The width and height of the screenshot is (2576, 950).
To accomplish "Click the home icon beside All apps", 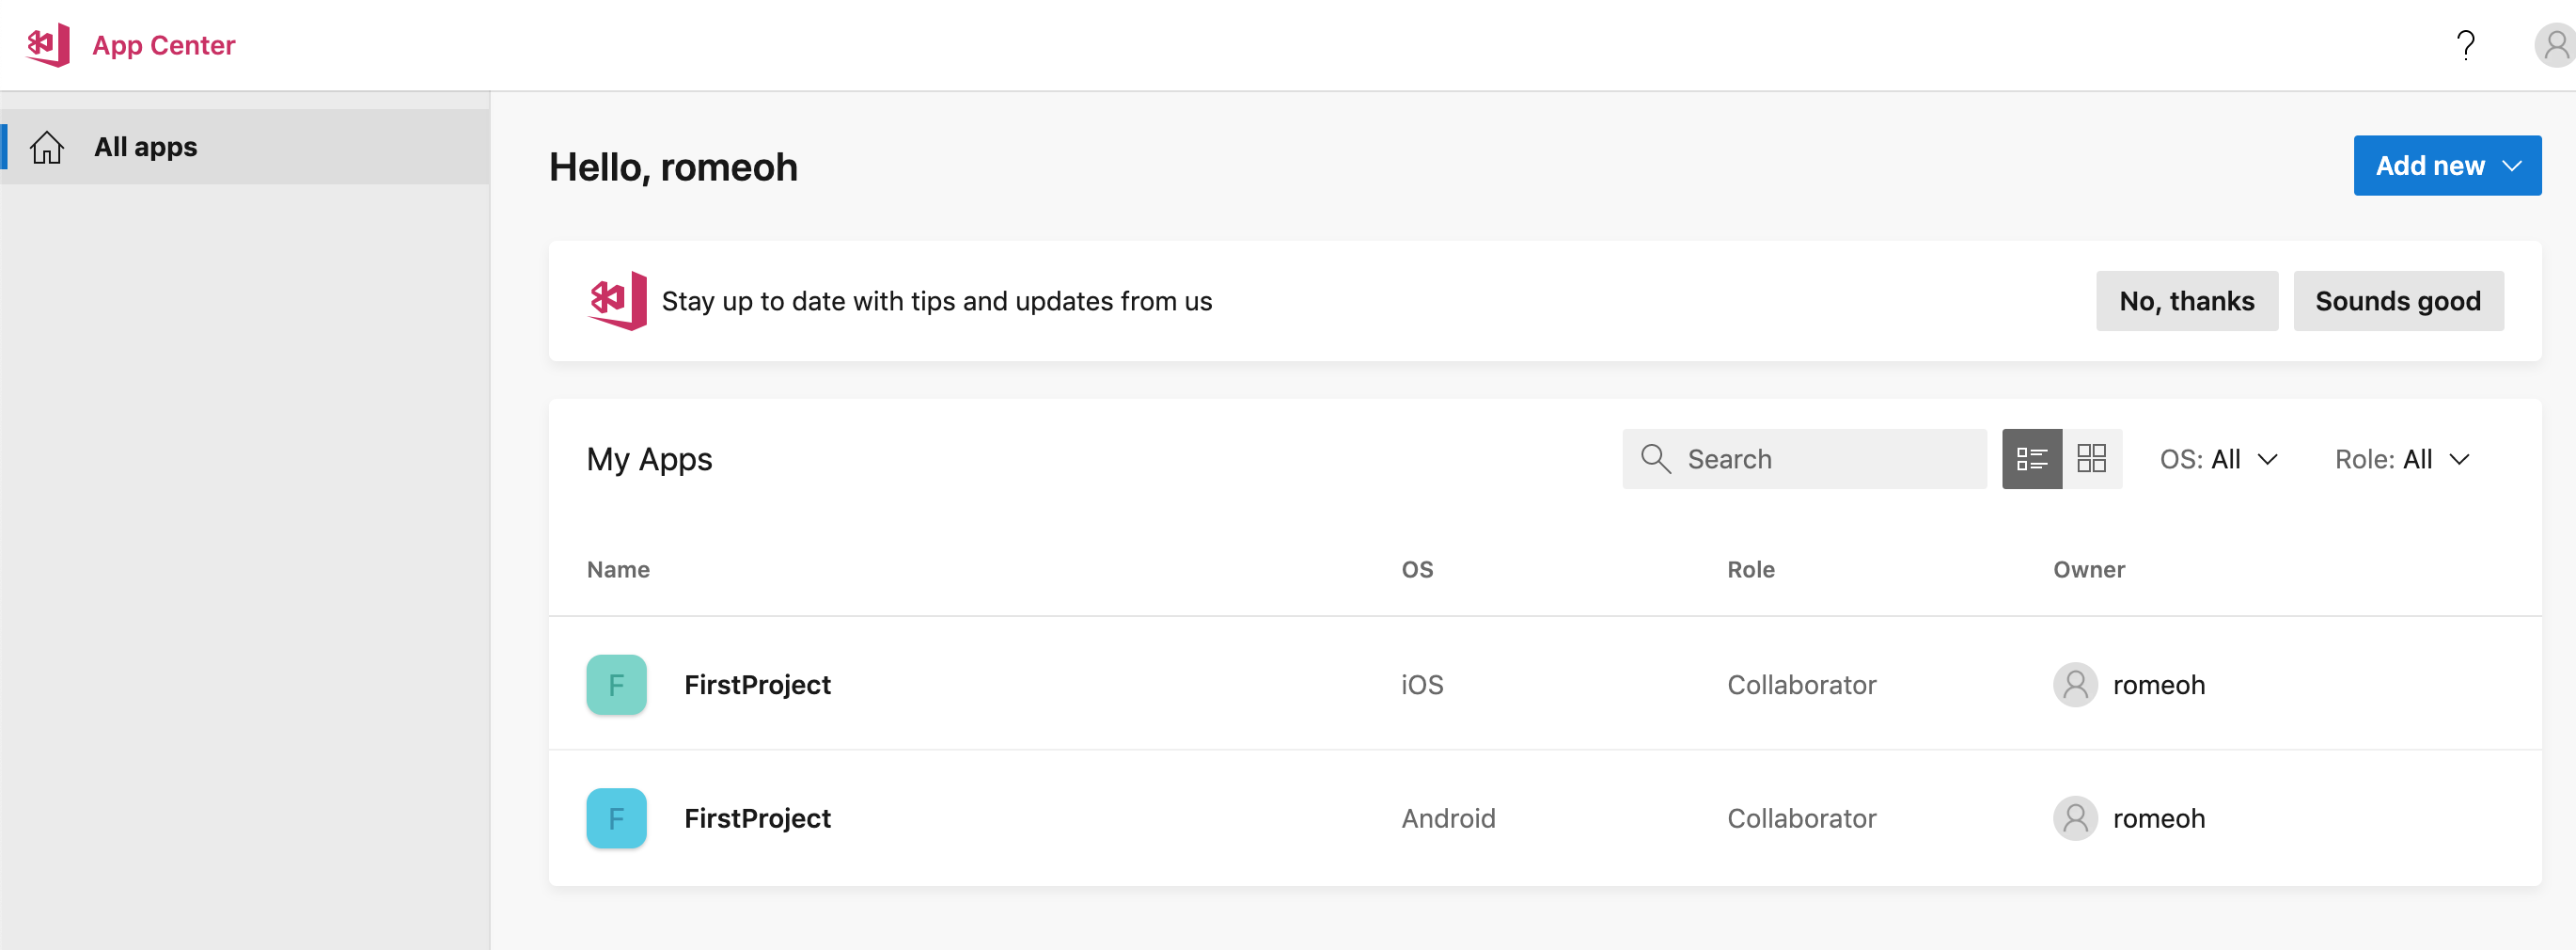I will [x=47, y=147].
